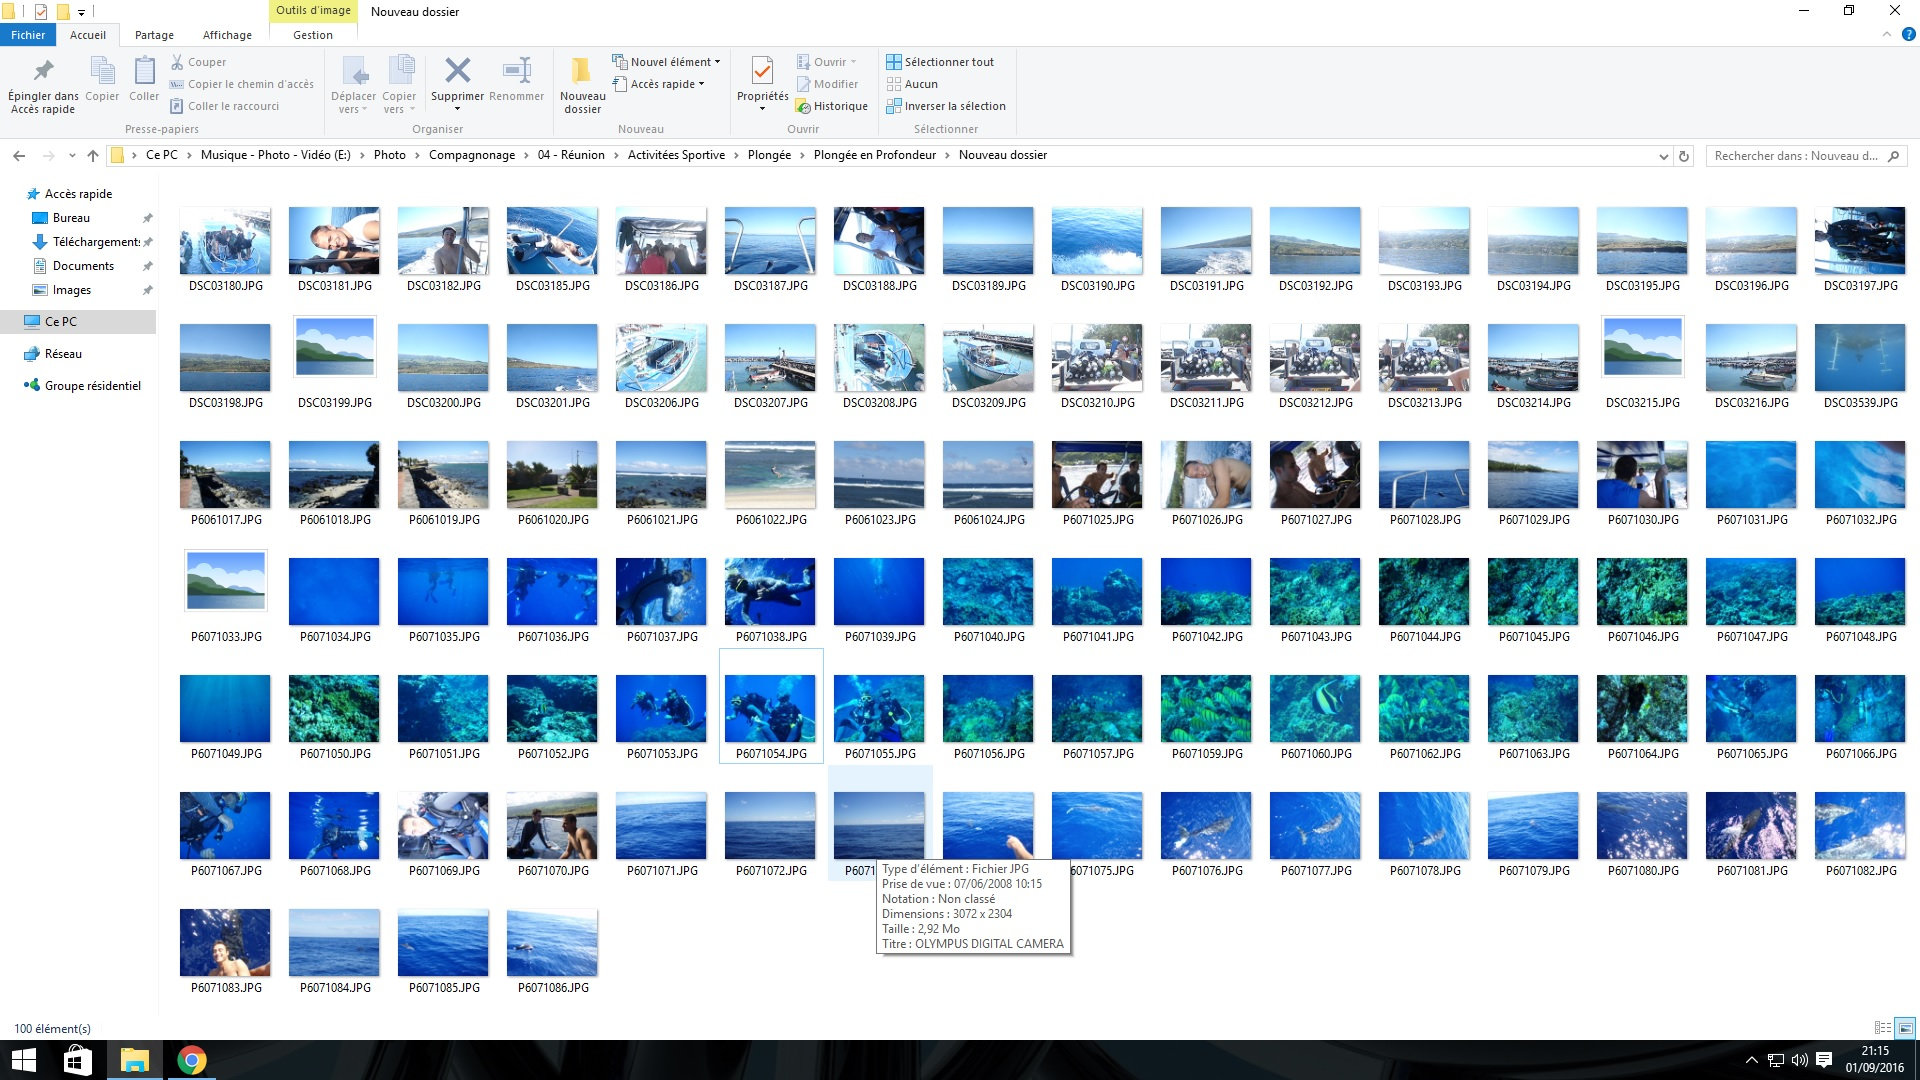Select the P6071054.JPG thumbnail
This screenshot has height=1080, width=1920.
[770, 708]
